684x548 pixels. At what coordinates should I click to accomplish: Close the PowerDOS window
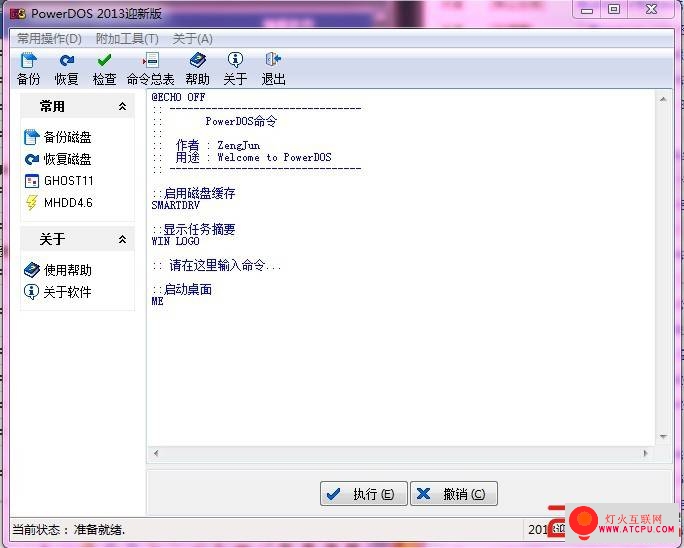(651, 10)
